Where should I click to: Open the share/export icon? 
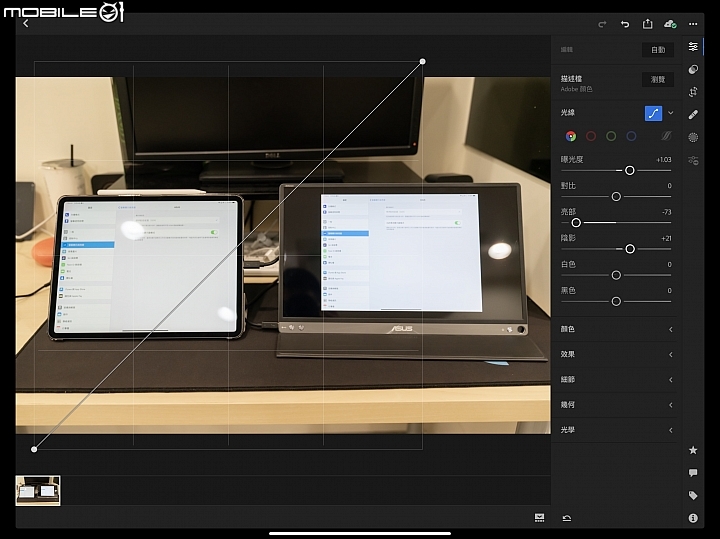tap(647, 23)
